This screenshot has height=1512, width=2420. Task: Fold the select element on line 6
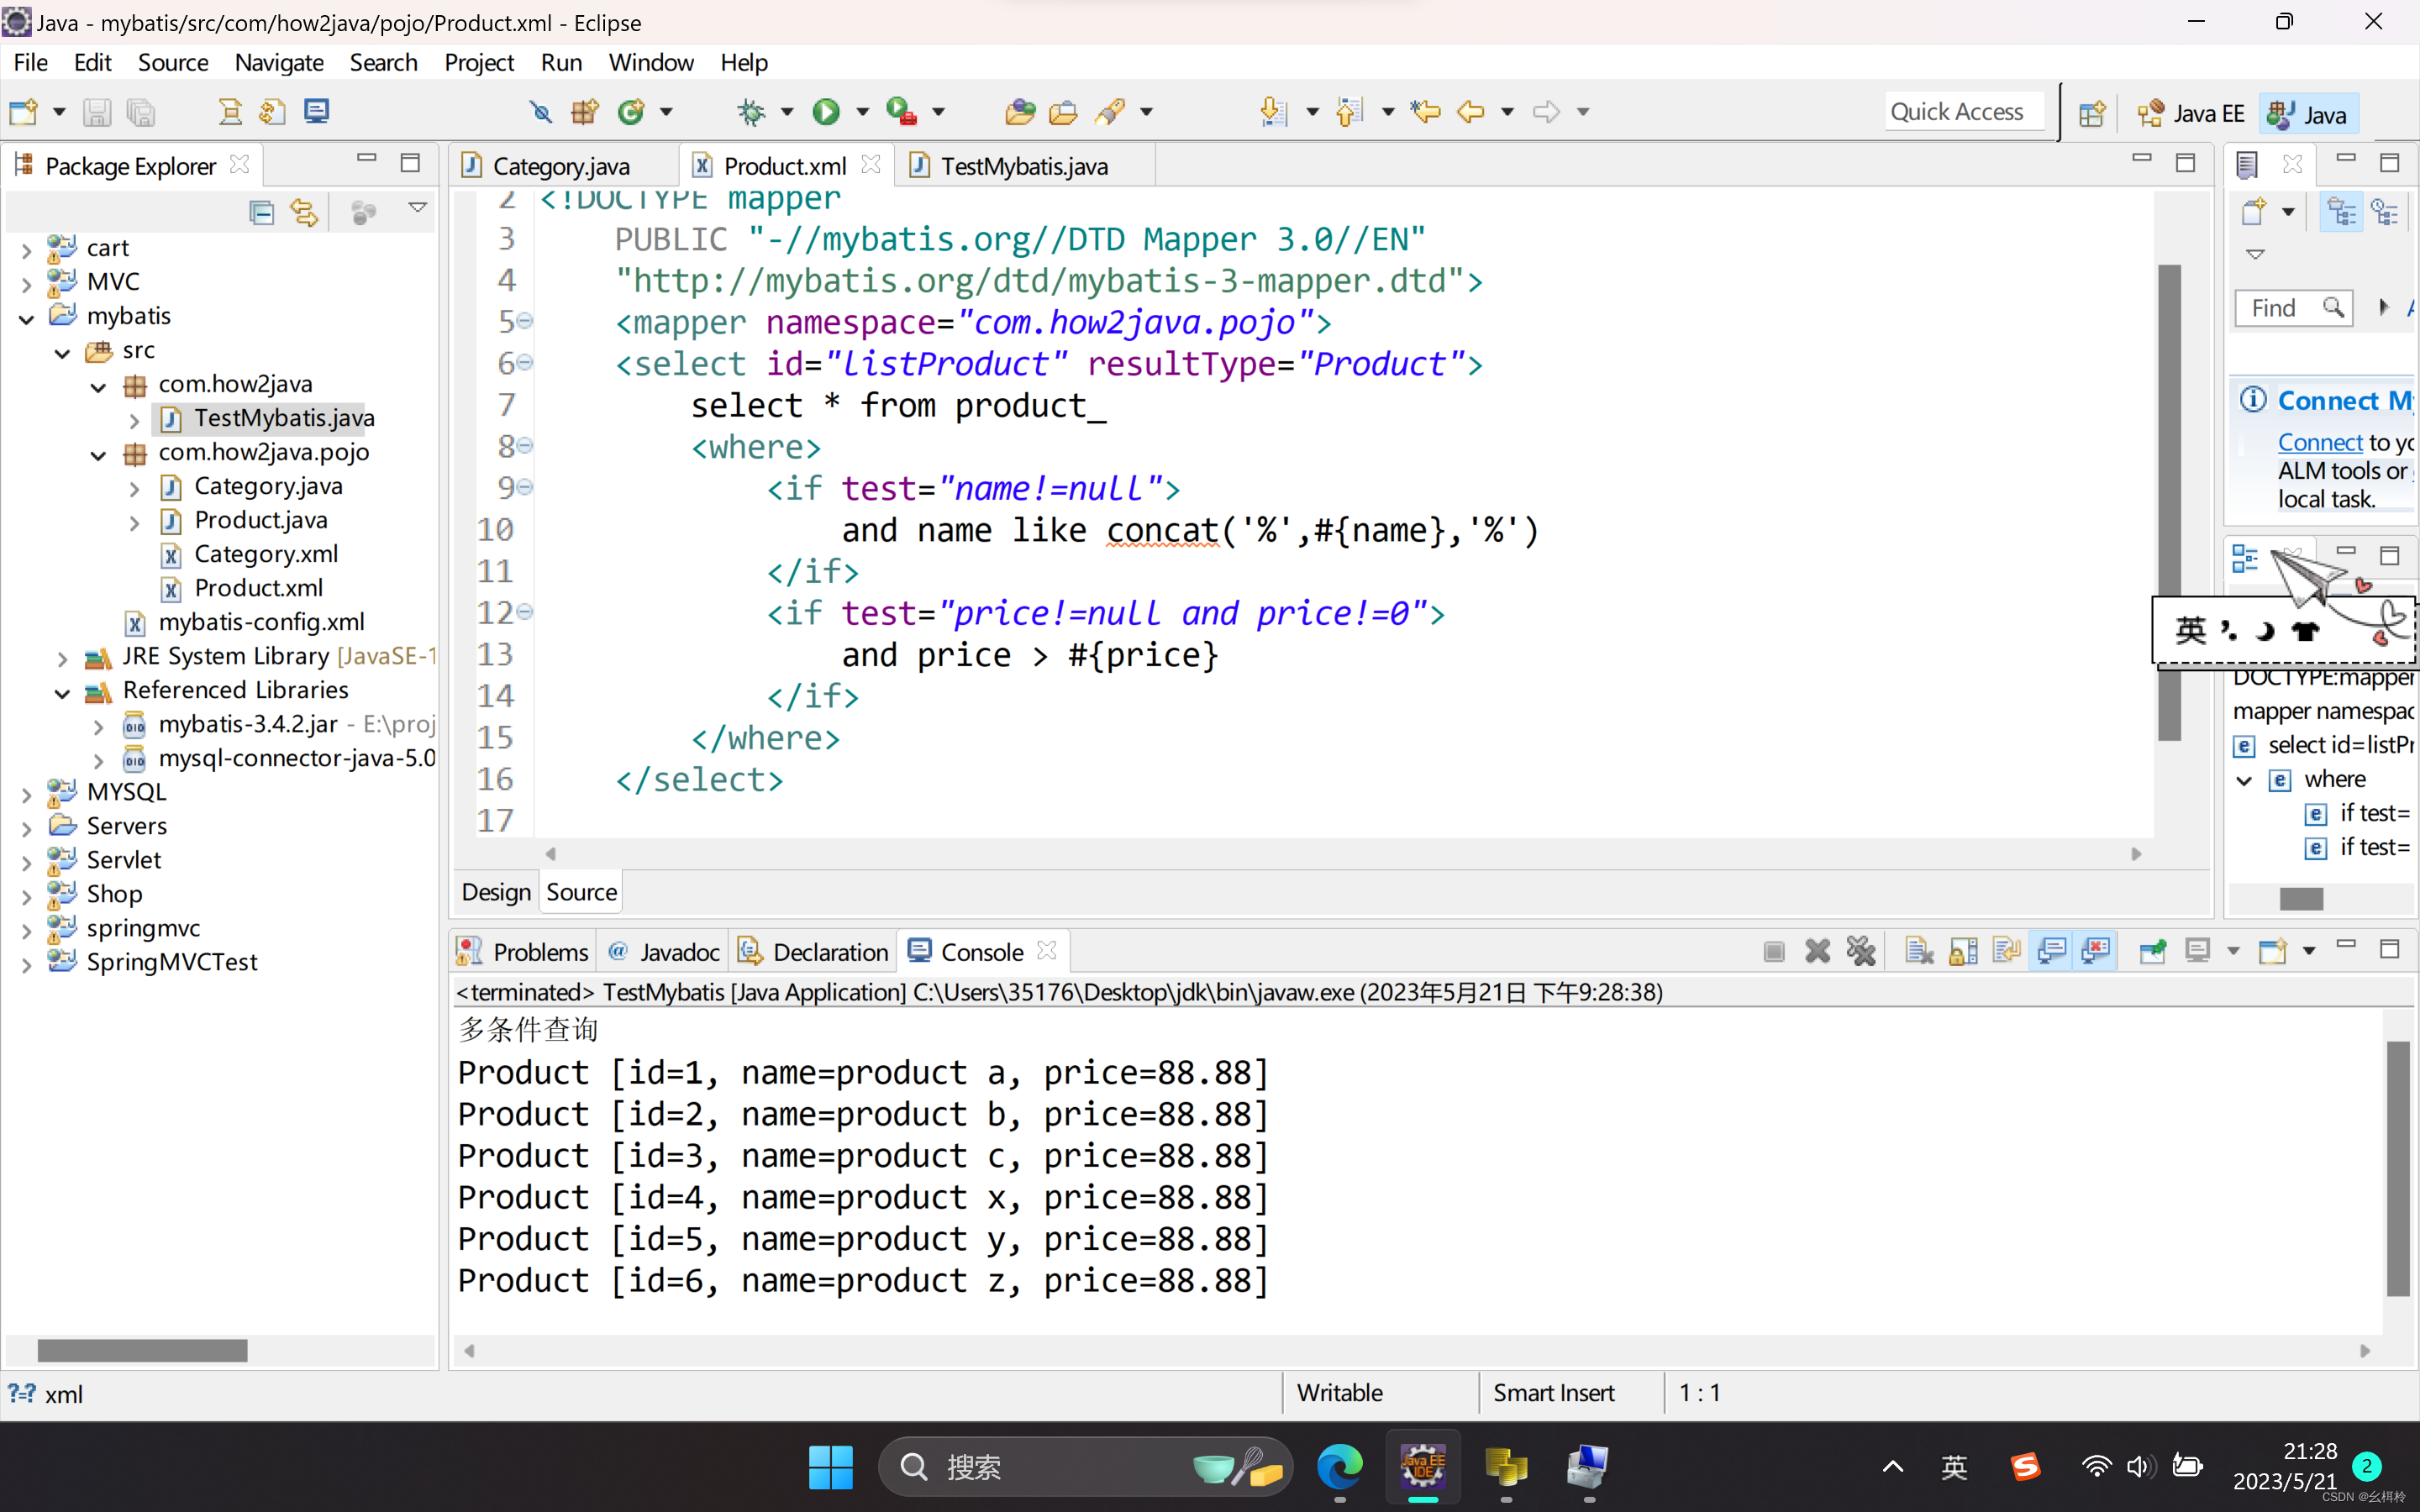tap(525, 363)
